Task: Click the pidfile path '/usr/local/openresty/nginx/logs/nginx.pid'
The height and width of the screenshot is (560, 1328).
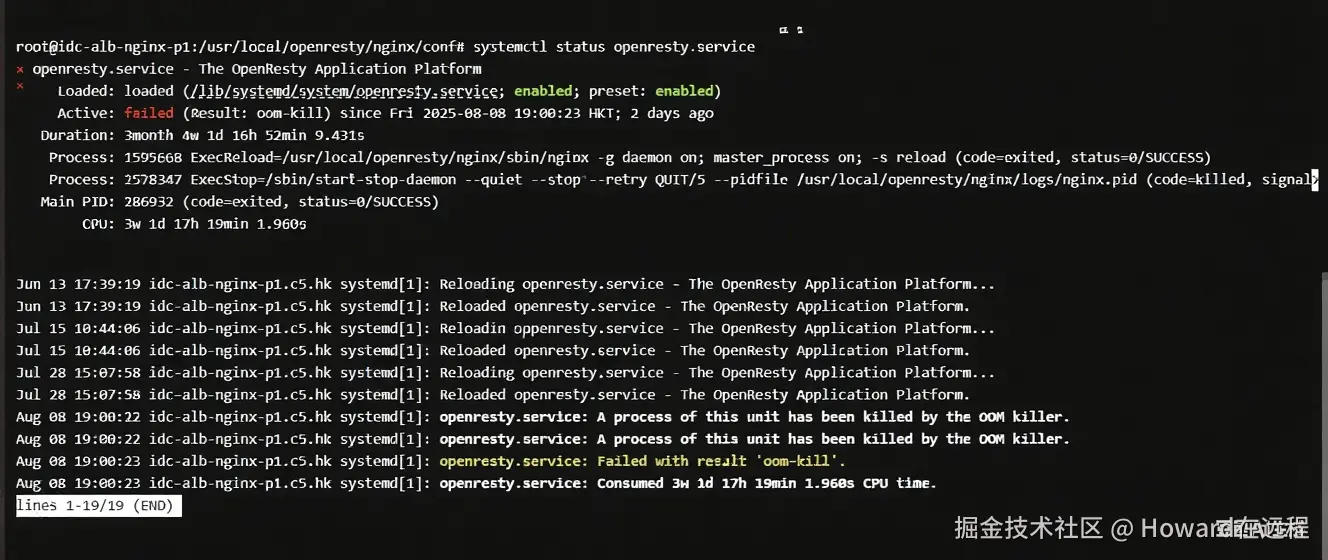Action: [x=969, y=179]
